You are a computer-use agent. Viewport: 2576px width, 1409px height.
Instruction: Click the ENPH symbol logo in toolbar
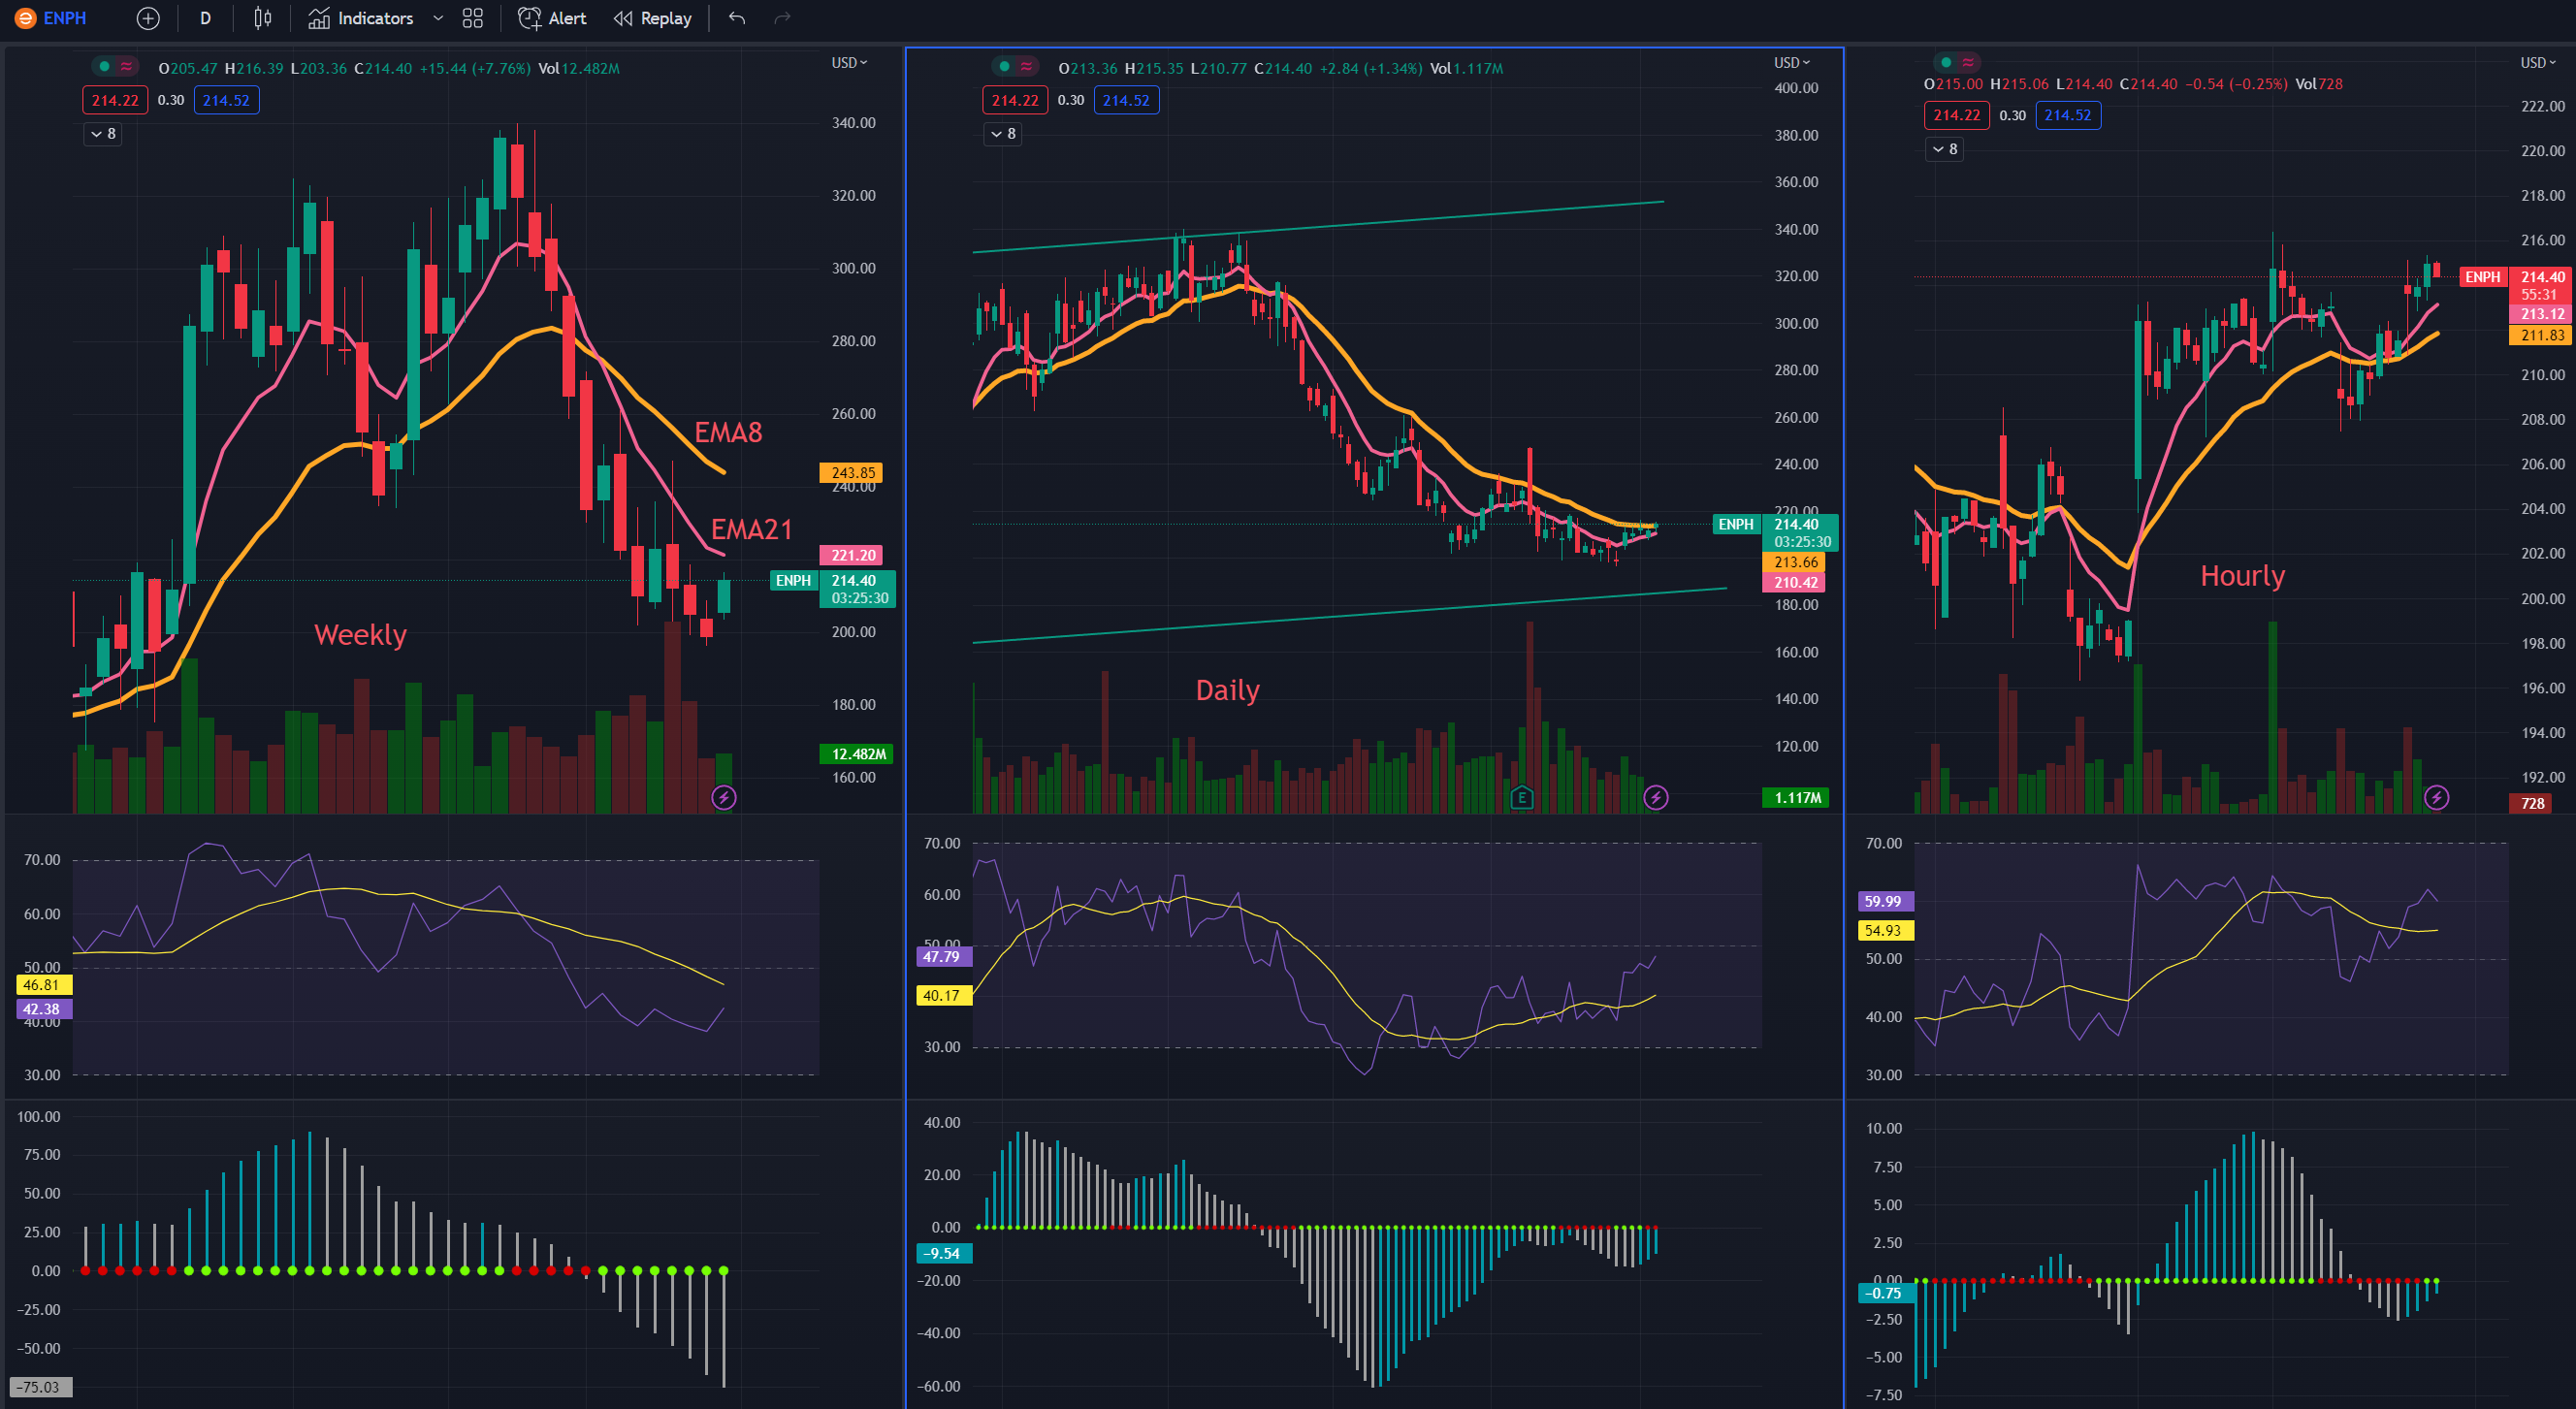click(x=26, y=18)
